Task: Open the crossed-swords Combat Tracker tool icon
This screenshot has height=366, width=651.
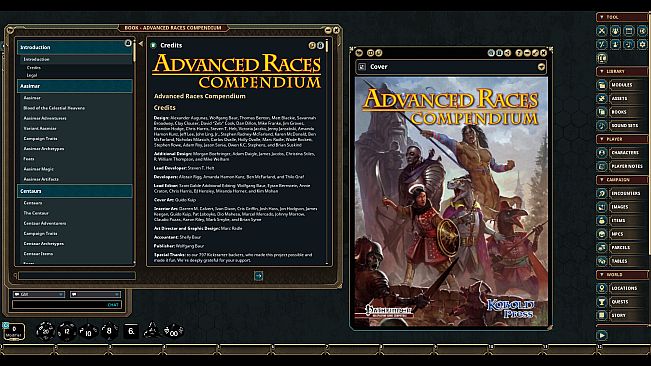Action: click(x=602, y=31)
